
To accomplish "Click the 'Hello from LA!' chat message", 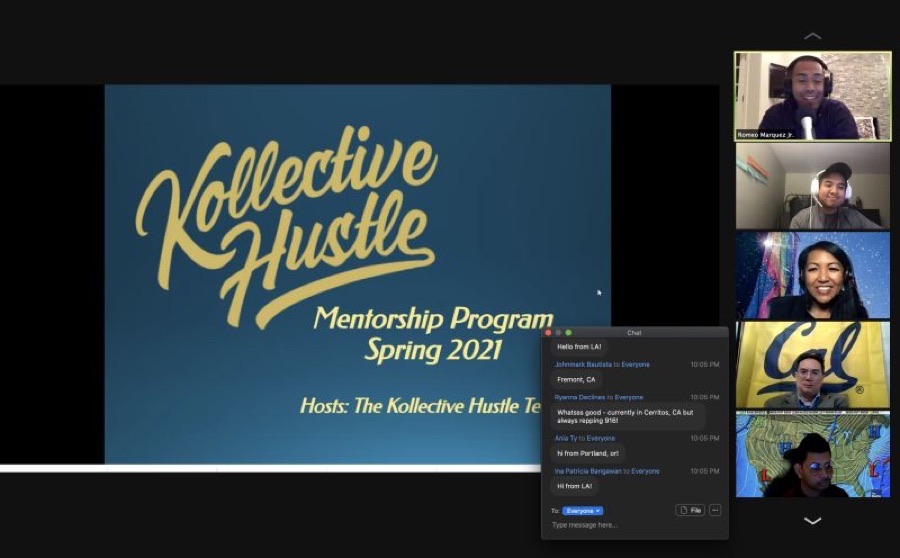I will tap(579, 347).
